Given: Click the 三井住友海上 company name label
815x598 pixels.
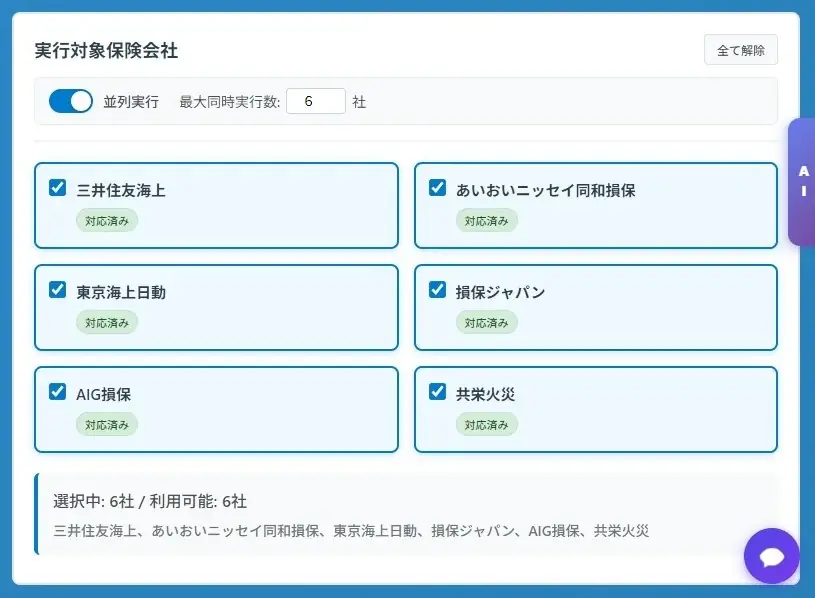Looking at the screenshot, I should pyautogui.click(x=121, y=190).
